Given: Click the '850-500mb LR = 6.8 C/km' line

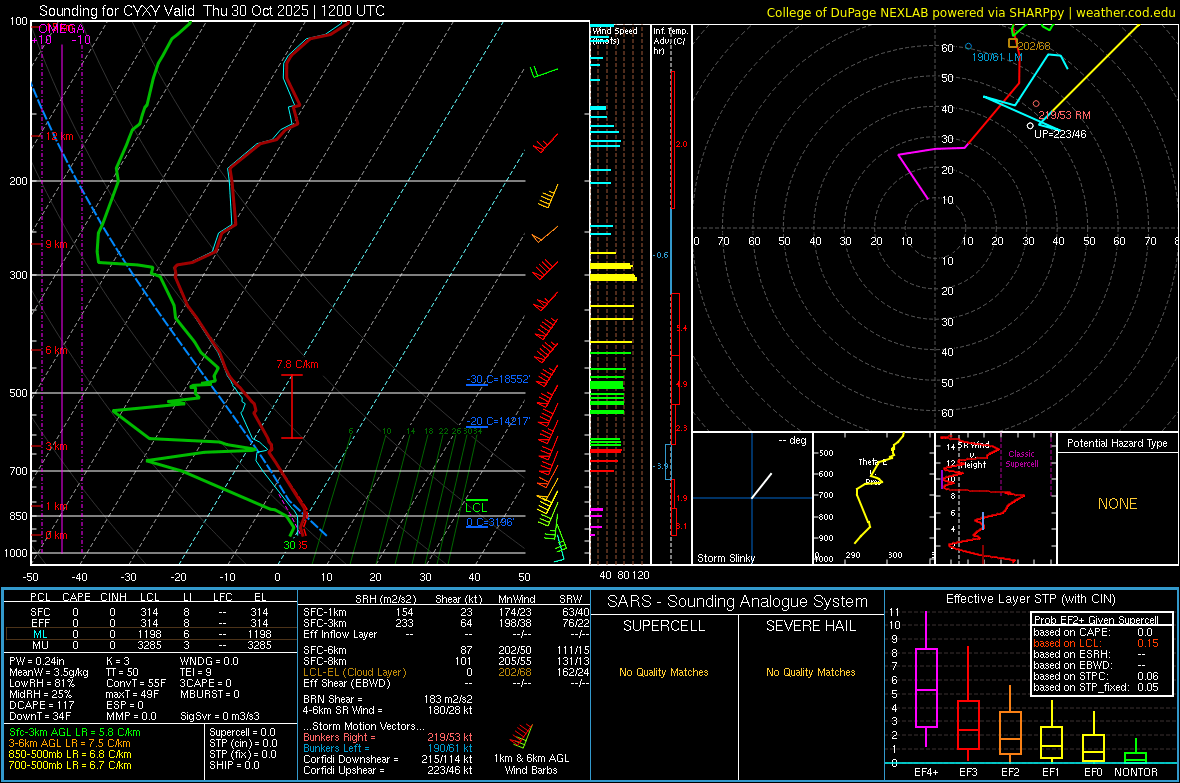Looking at the screenshot, I should (70, 754).
